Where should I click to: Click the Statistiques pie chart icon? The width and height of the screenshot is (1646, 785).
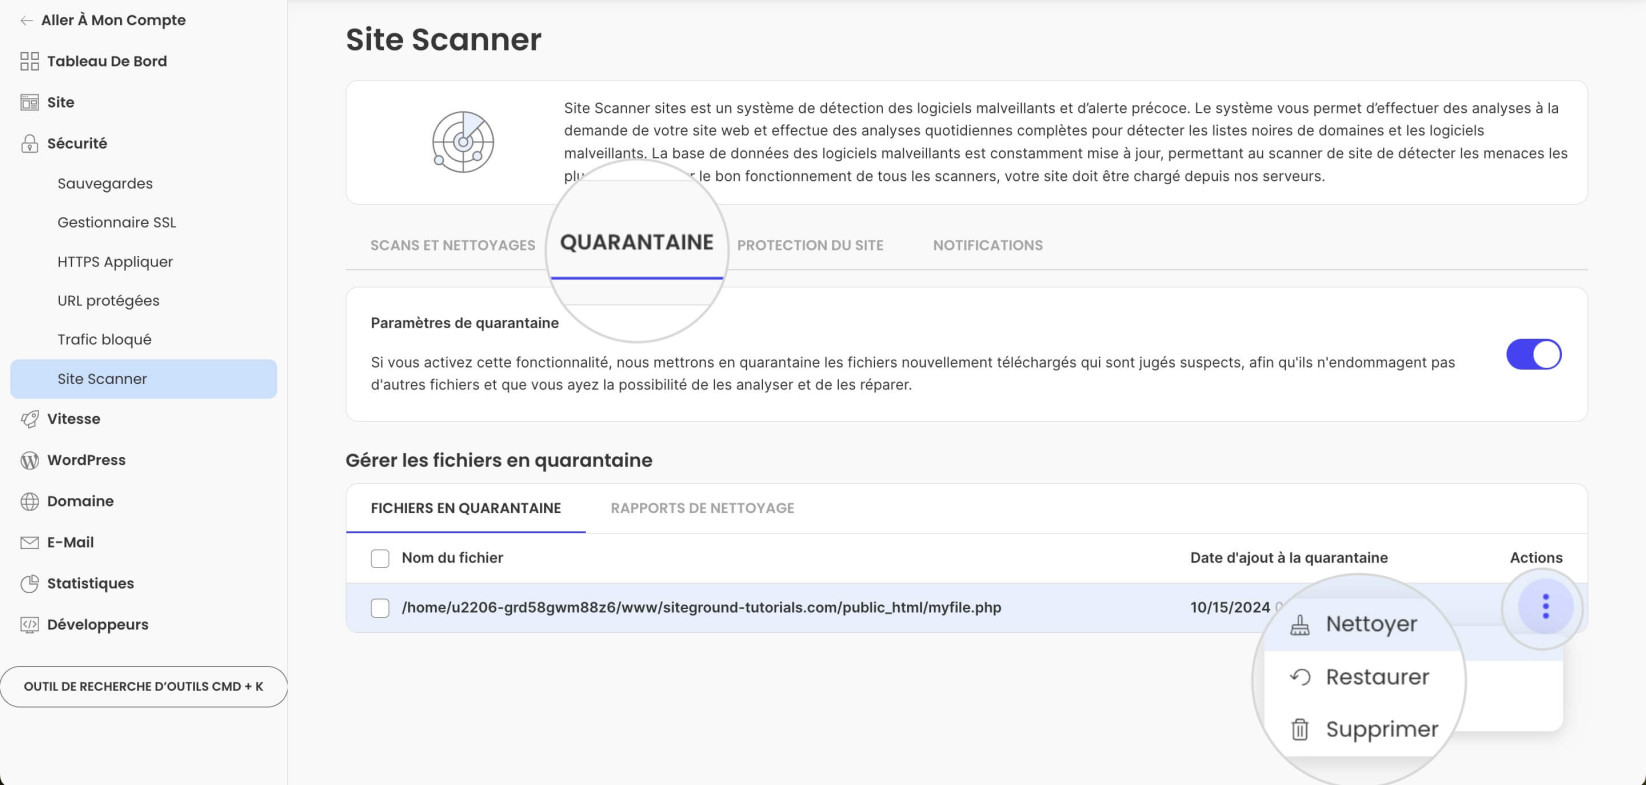coord(30,583)
